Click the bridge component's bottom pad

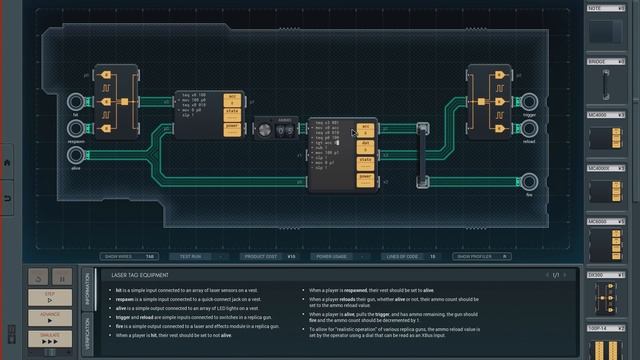422,182
